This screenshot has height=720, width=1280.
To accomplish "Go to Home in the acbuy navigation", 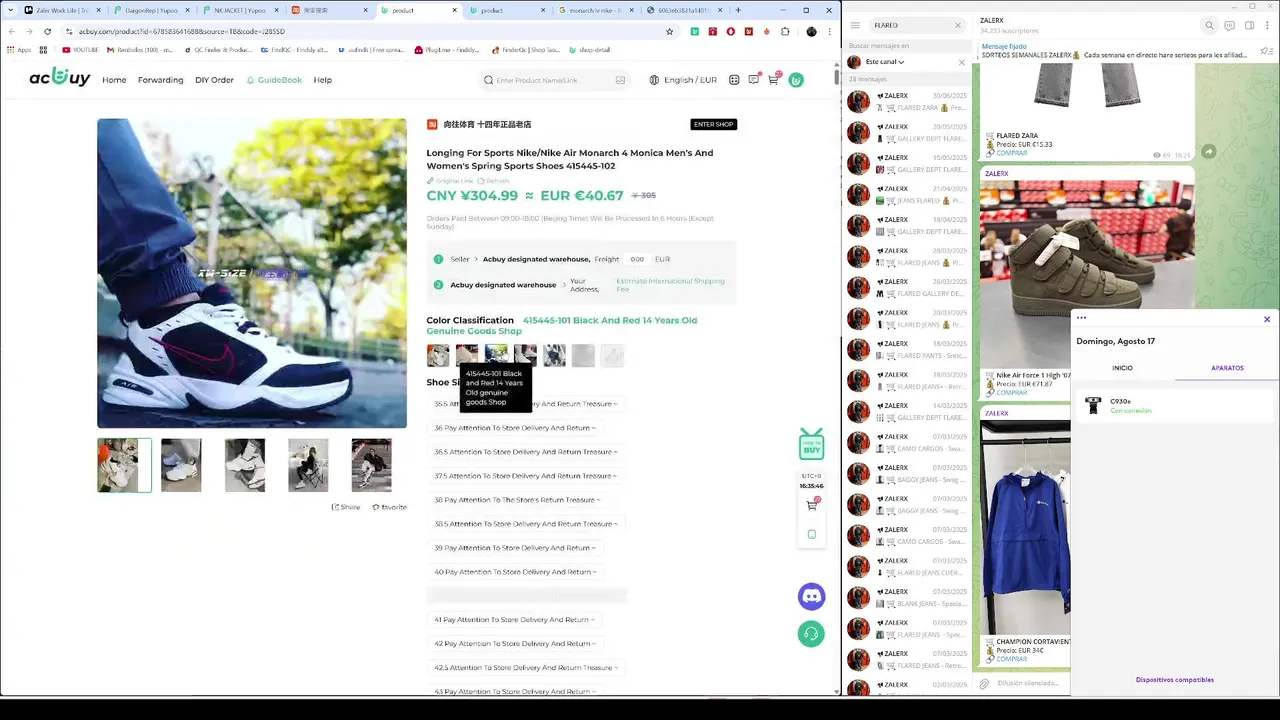I will (114, 80).
